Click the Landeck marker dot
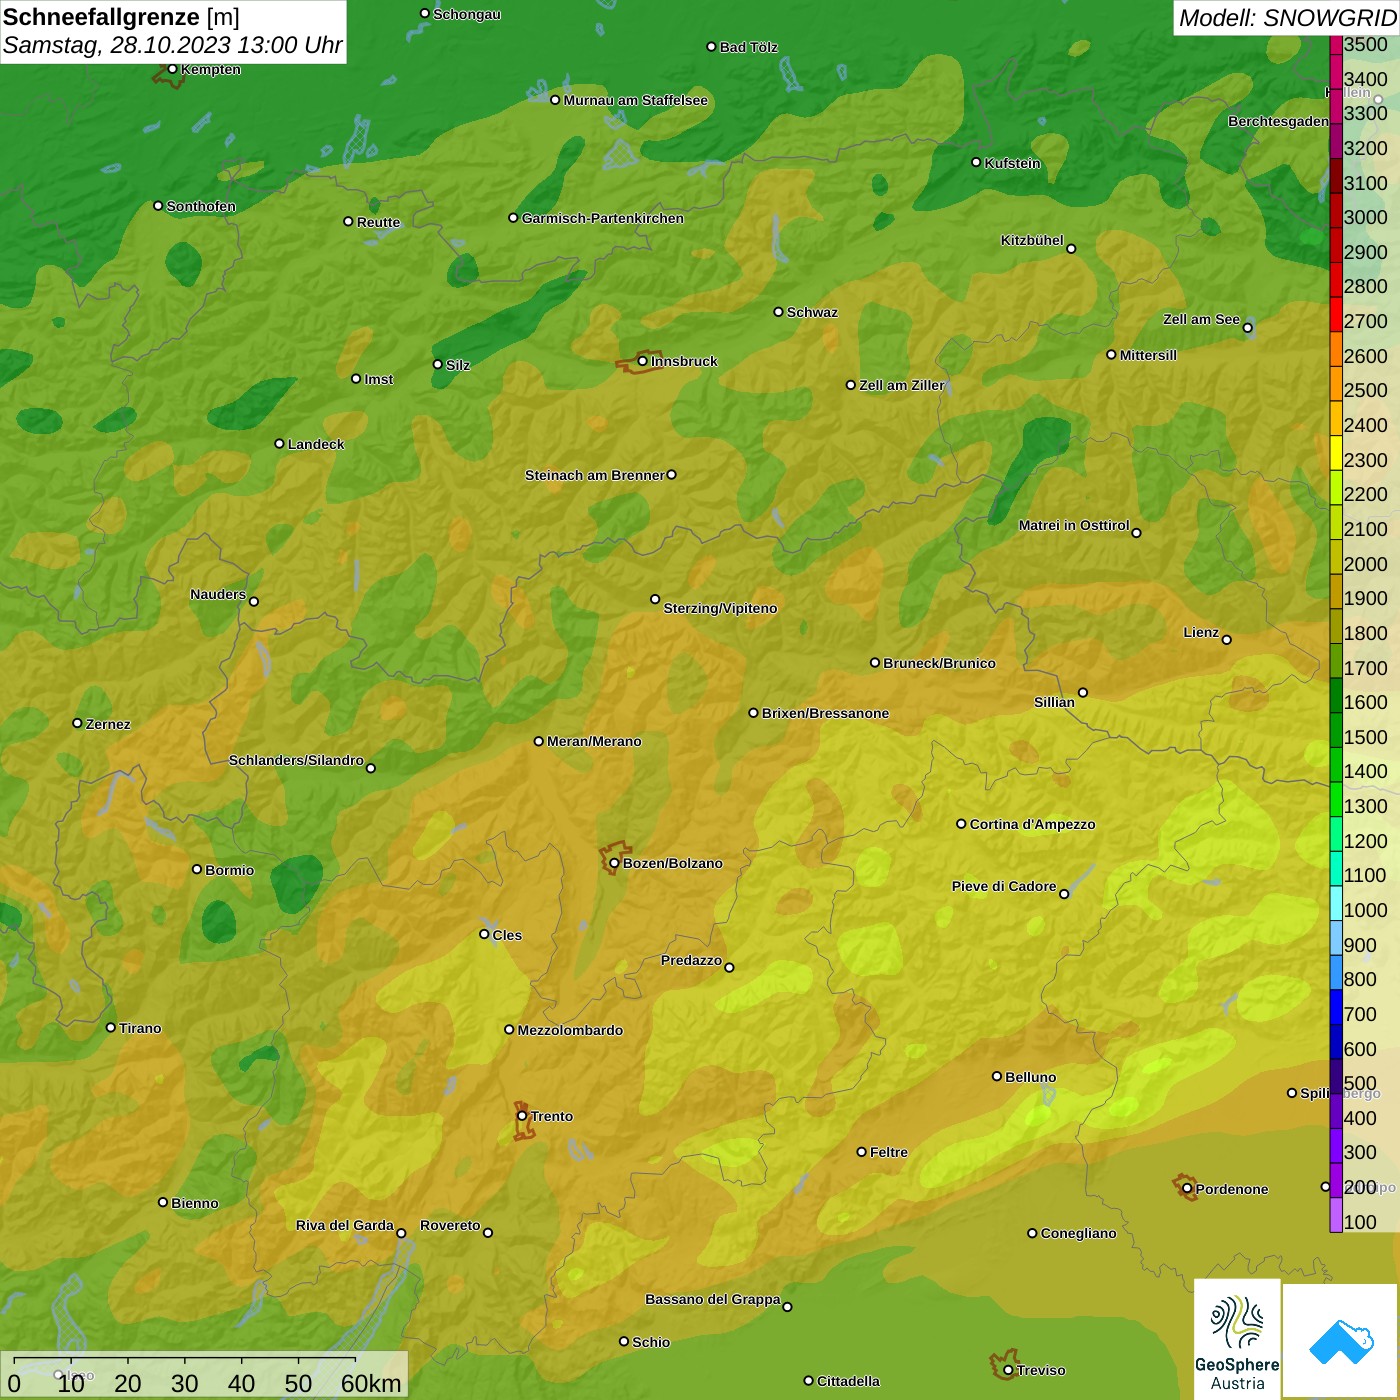Viewport: 1400px width, 1400px height. pyautogui.click(x=279, y=443)
